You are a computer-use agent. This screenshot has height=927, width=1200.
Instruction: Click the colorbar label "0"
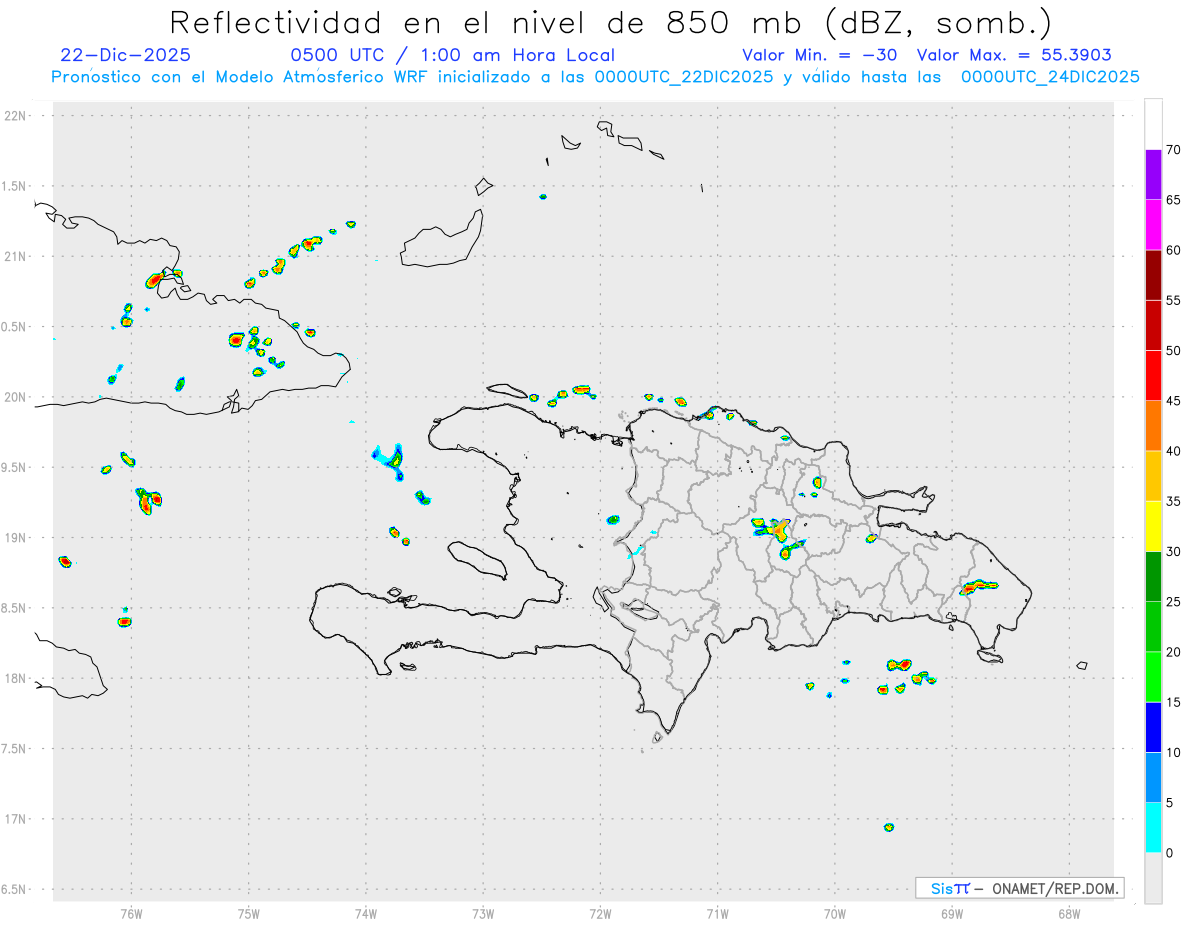click(x=1170, y=853)
